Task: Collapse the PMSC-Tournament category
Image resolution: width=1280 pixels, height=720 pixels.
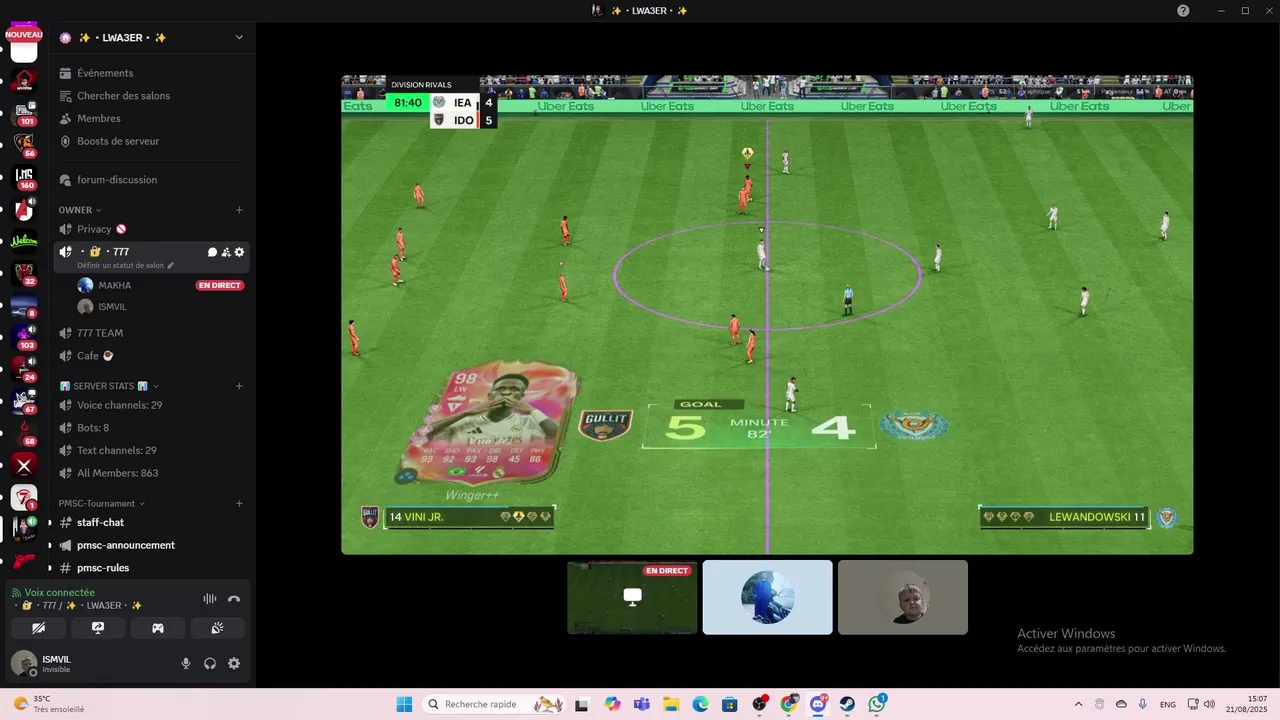Action: tap(101, 504)
